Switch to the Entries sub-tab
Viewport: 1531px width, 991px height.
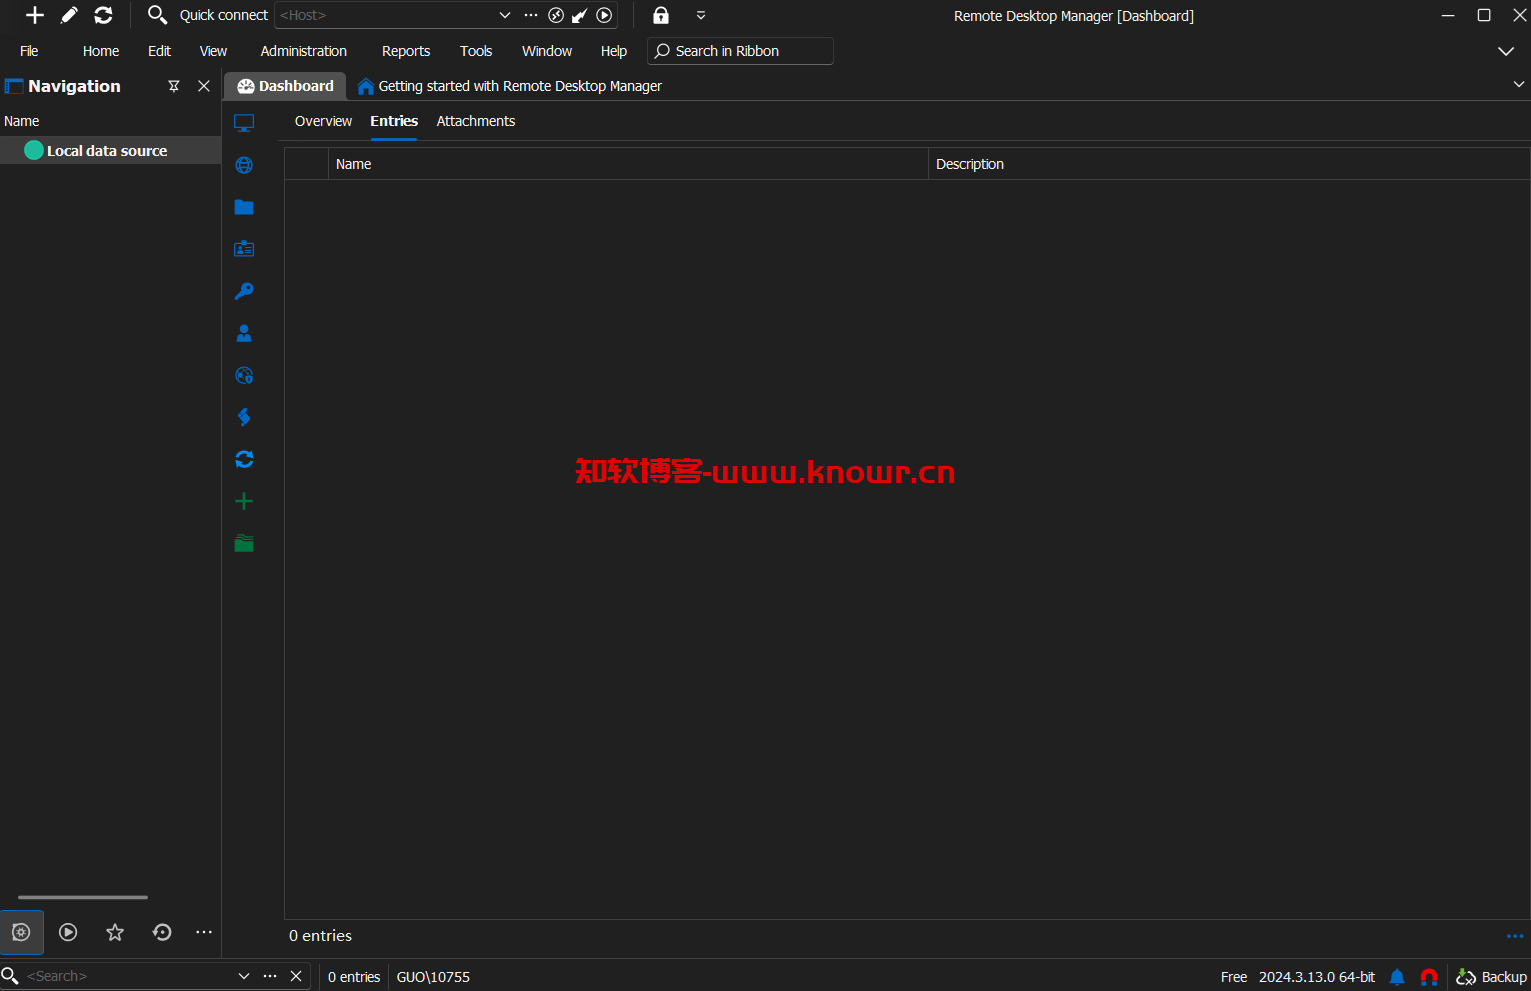pyautogui.click(x=394, y=121)
